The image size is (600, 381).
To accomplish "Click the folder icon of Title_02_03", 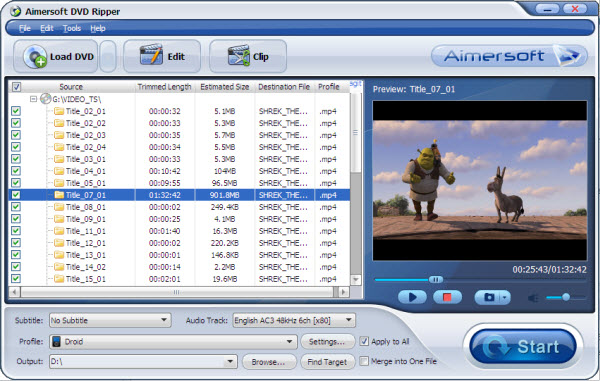I will (x=59, y=135).
